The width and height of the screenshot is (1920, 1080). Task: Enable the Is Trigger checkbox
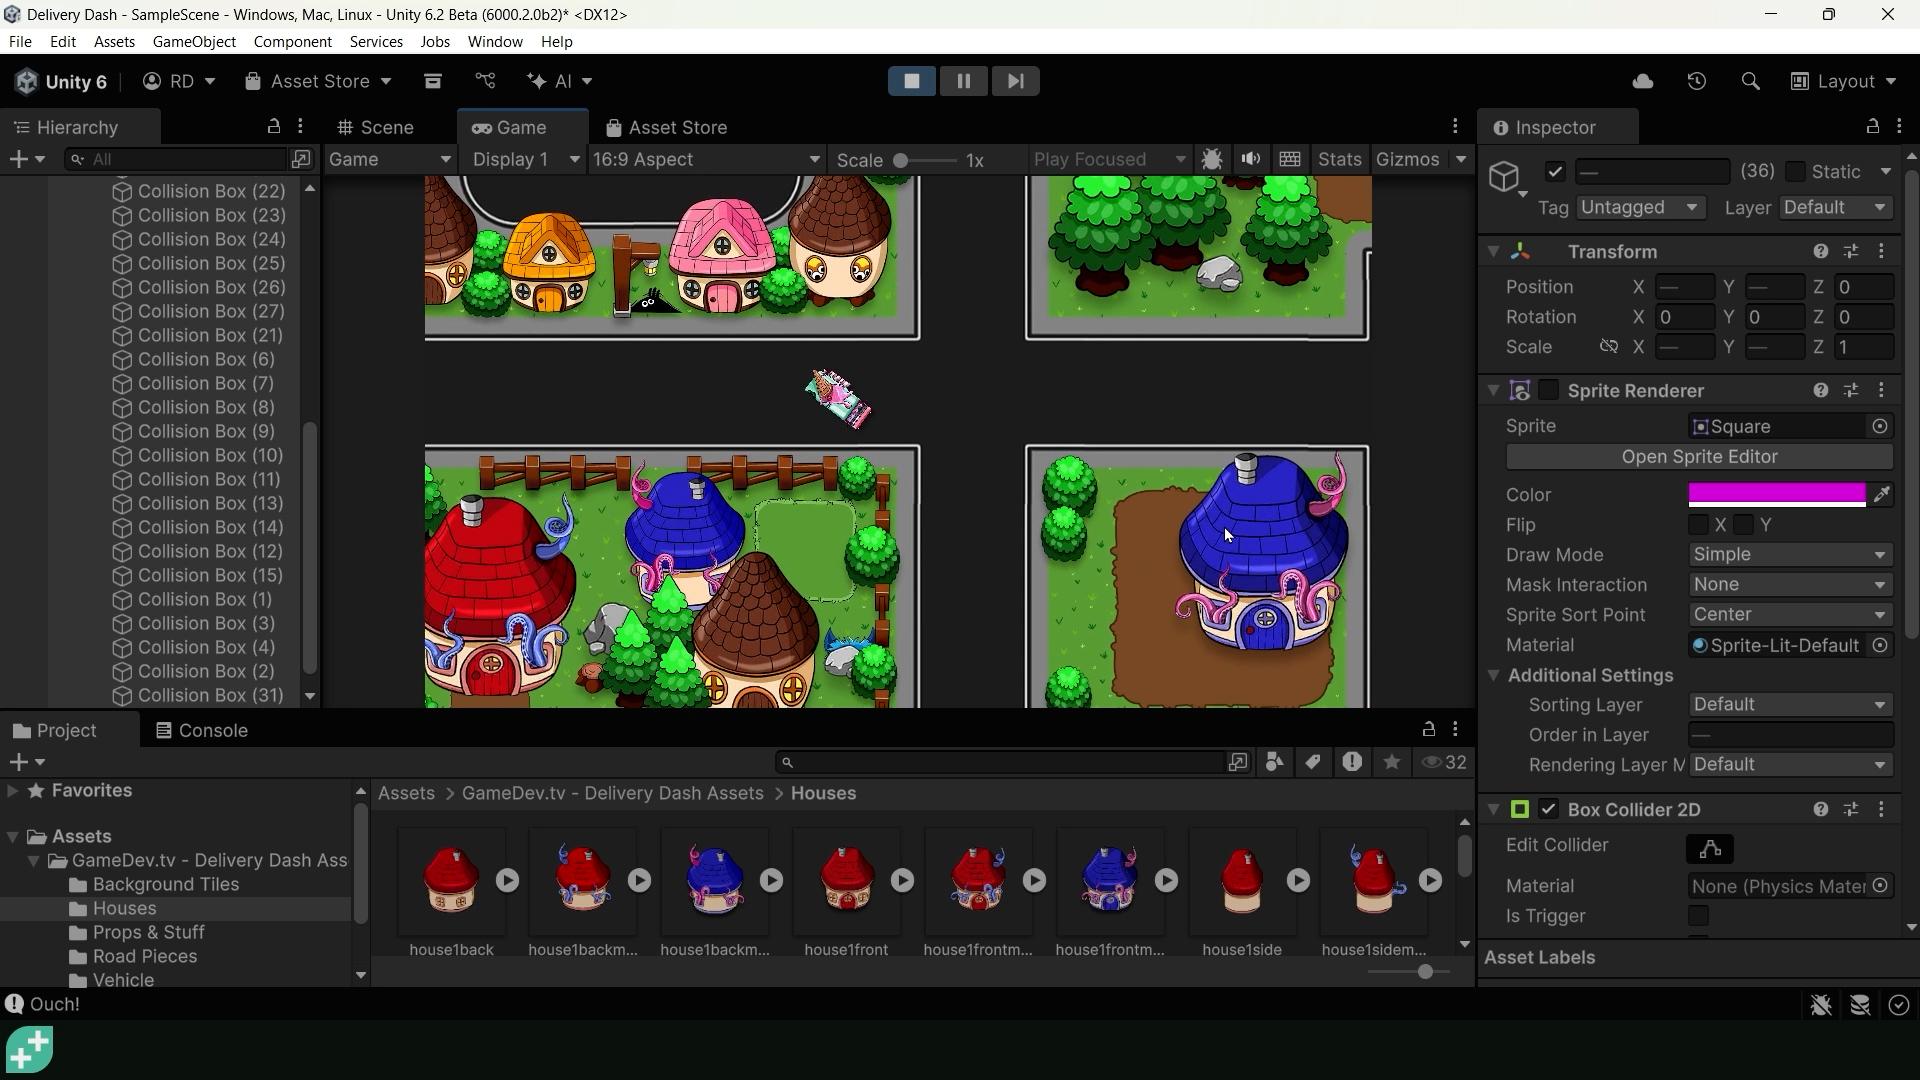[1699, 916]
